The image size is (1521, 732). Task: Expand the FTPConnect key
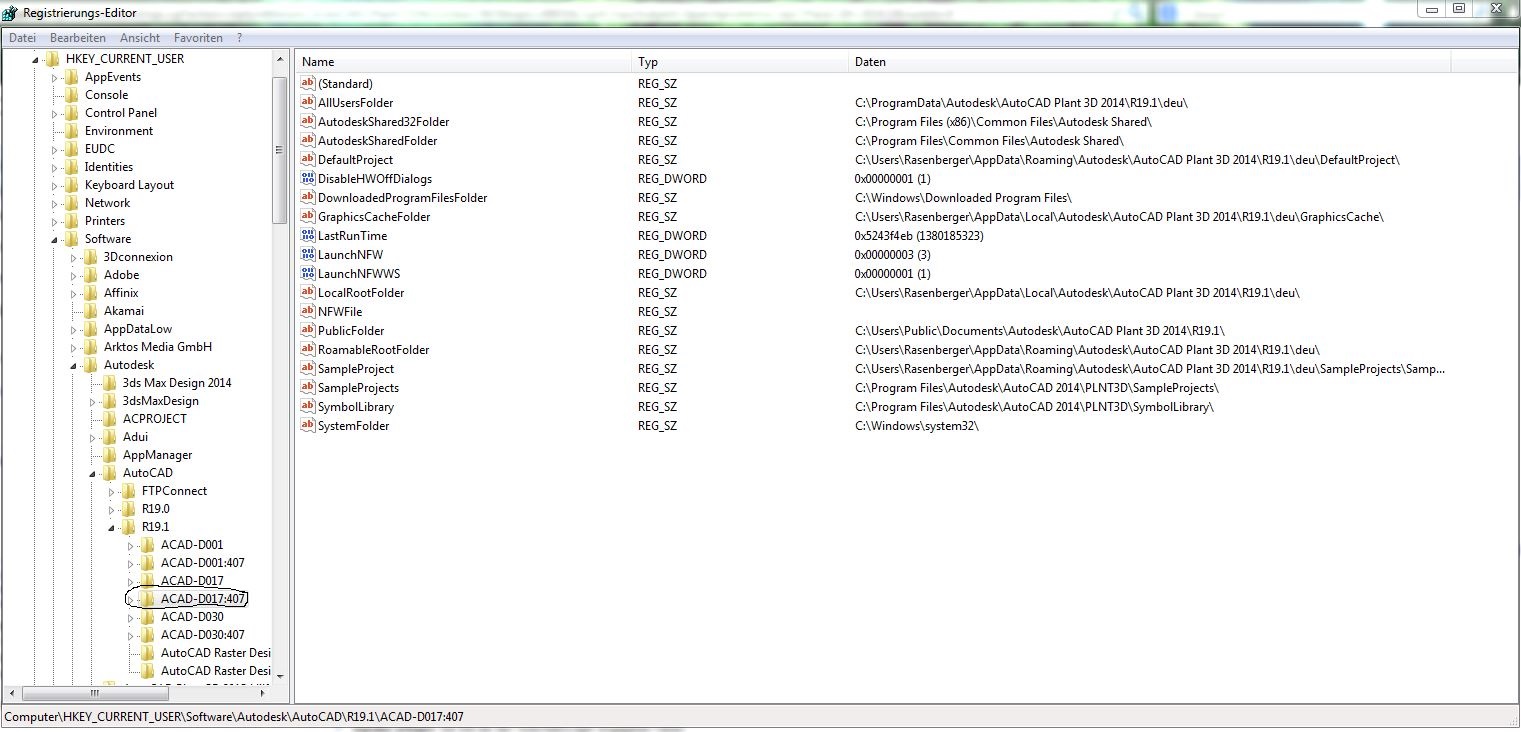112,491
